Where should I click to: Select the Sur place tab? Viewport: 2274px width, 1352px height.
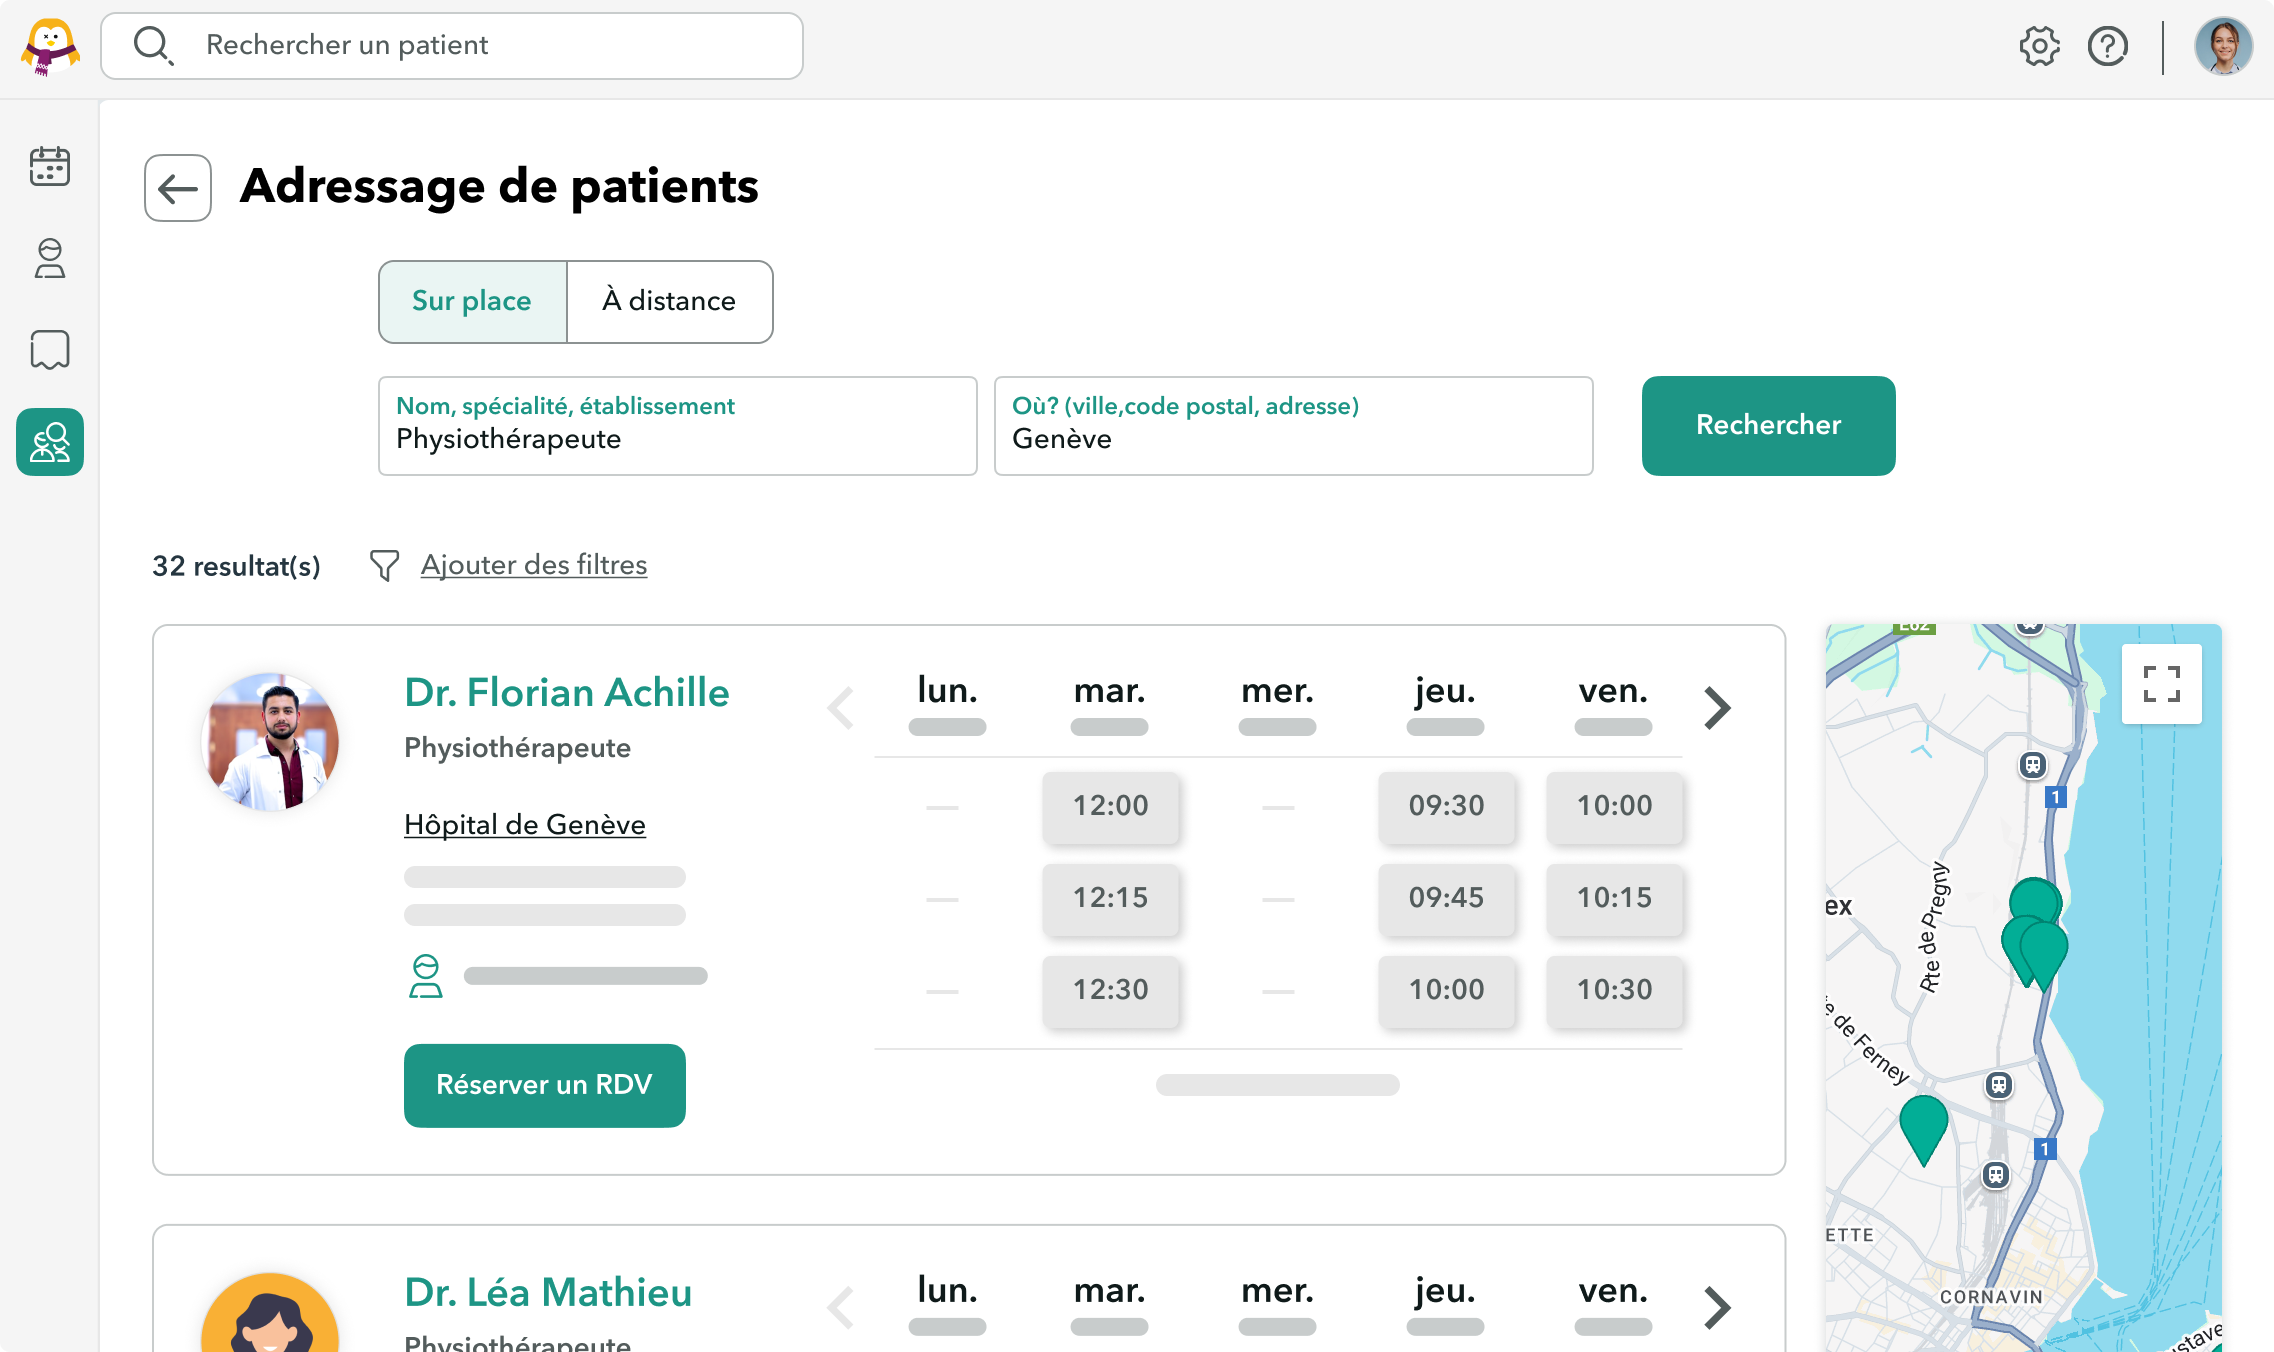[472, 302]
